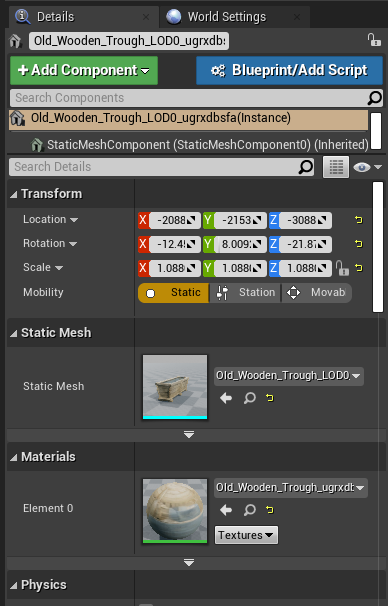
Task: Reset Location to default arrow
Action: 359,220
